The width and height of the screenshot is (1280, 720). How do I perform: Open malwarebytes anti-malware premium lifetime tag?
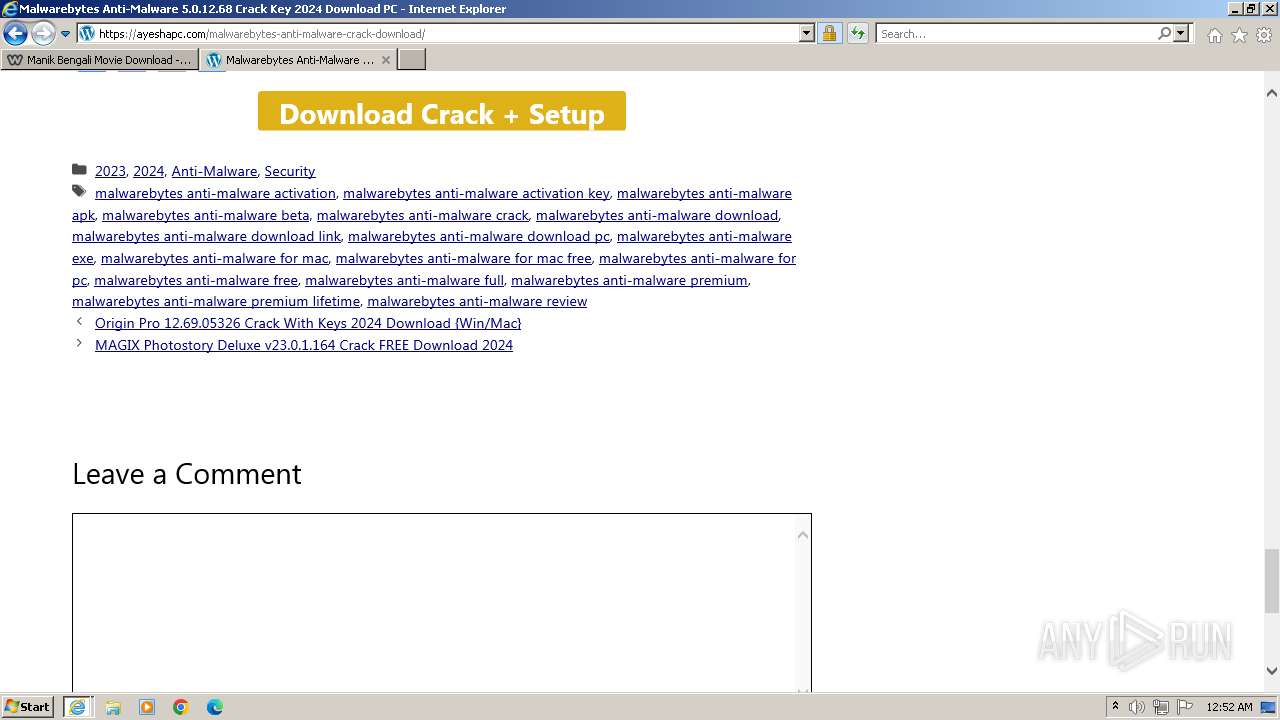click(x=216, y=301)
